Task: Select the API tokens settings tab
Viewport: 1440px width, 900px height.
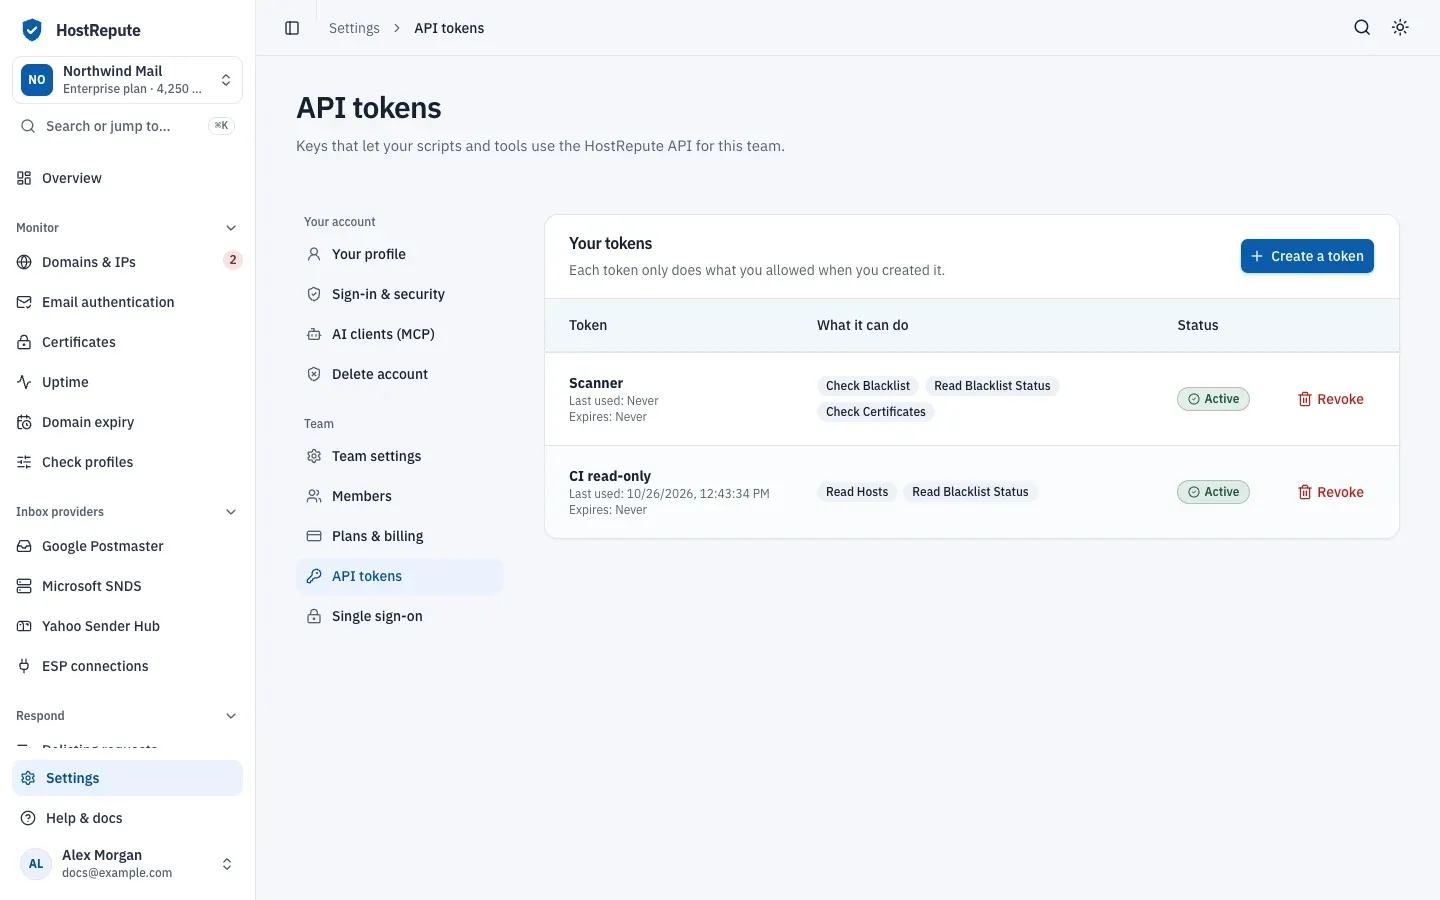Action: tap(400, 576)
